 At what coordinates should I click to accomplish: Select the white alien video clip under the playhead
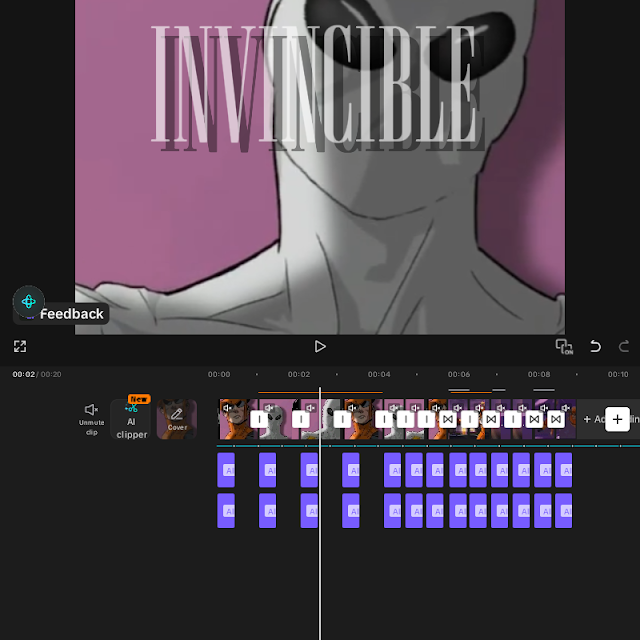click(322, 419)
